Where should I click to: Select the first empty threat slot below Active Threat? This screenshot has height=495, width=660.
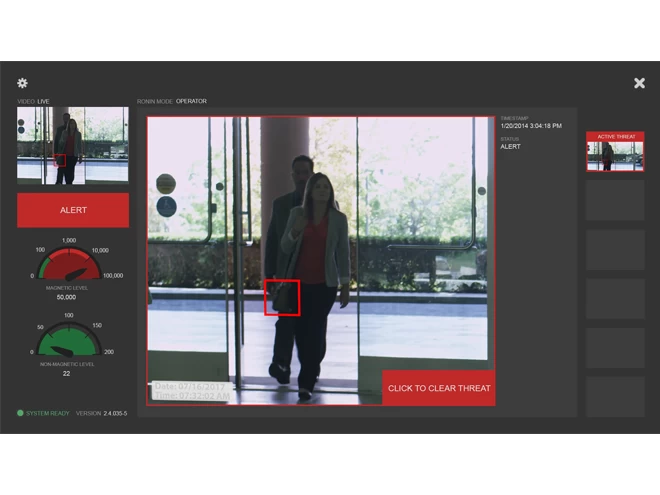point(615,201)
